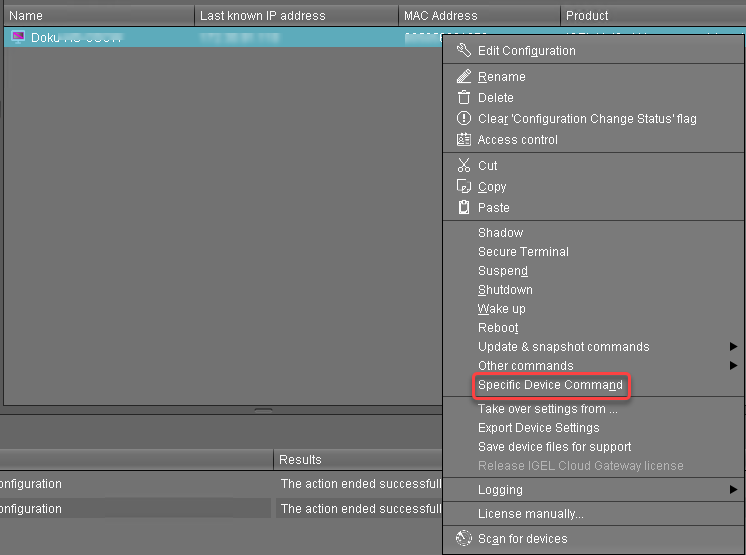Click the scissors icon for Cut
This screenshot has width=746, height=555.
[x=463, y=166]
